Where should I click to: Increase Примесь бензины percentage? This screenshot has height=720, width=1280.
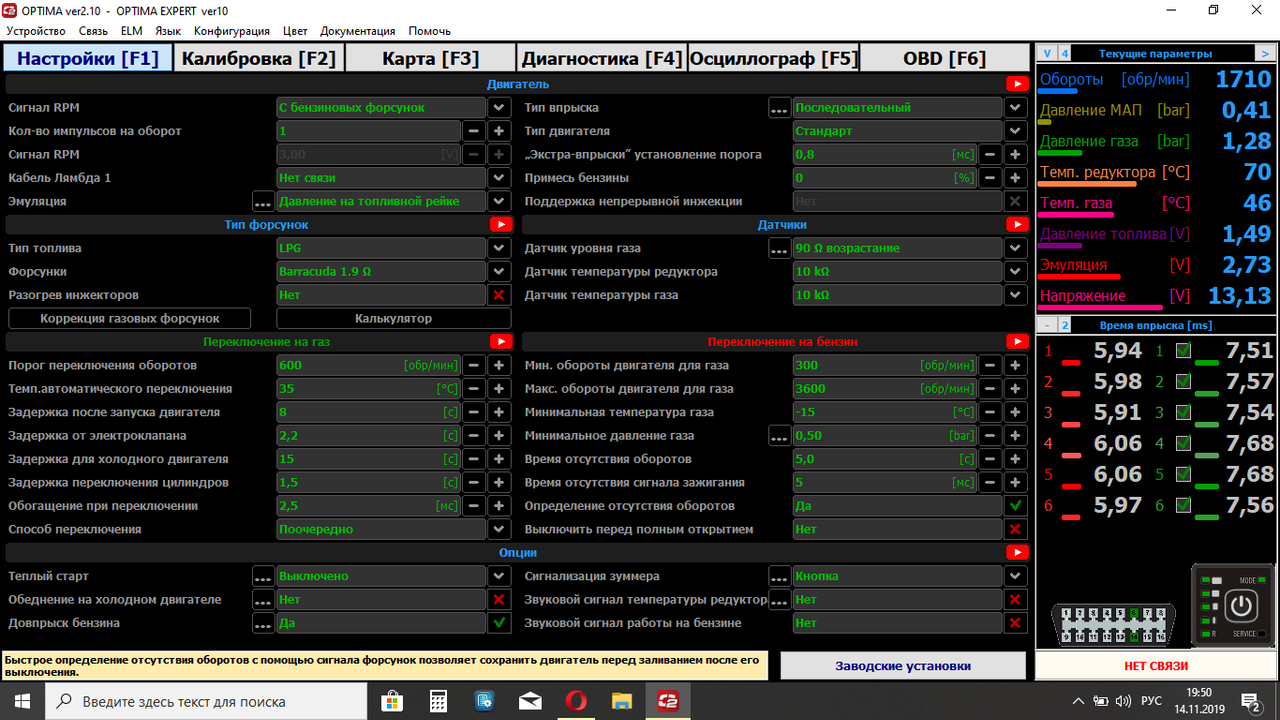click(1015, 178)
